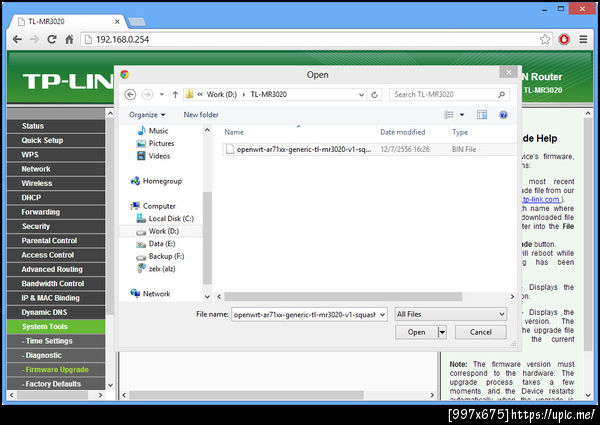Screen dimensions: 600x425
Task: Open the Organize menu
Action: [x=147, y=115]
